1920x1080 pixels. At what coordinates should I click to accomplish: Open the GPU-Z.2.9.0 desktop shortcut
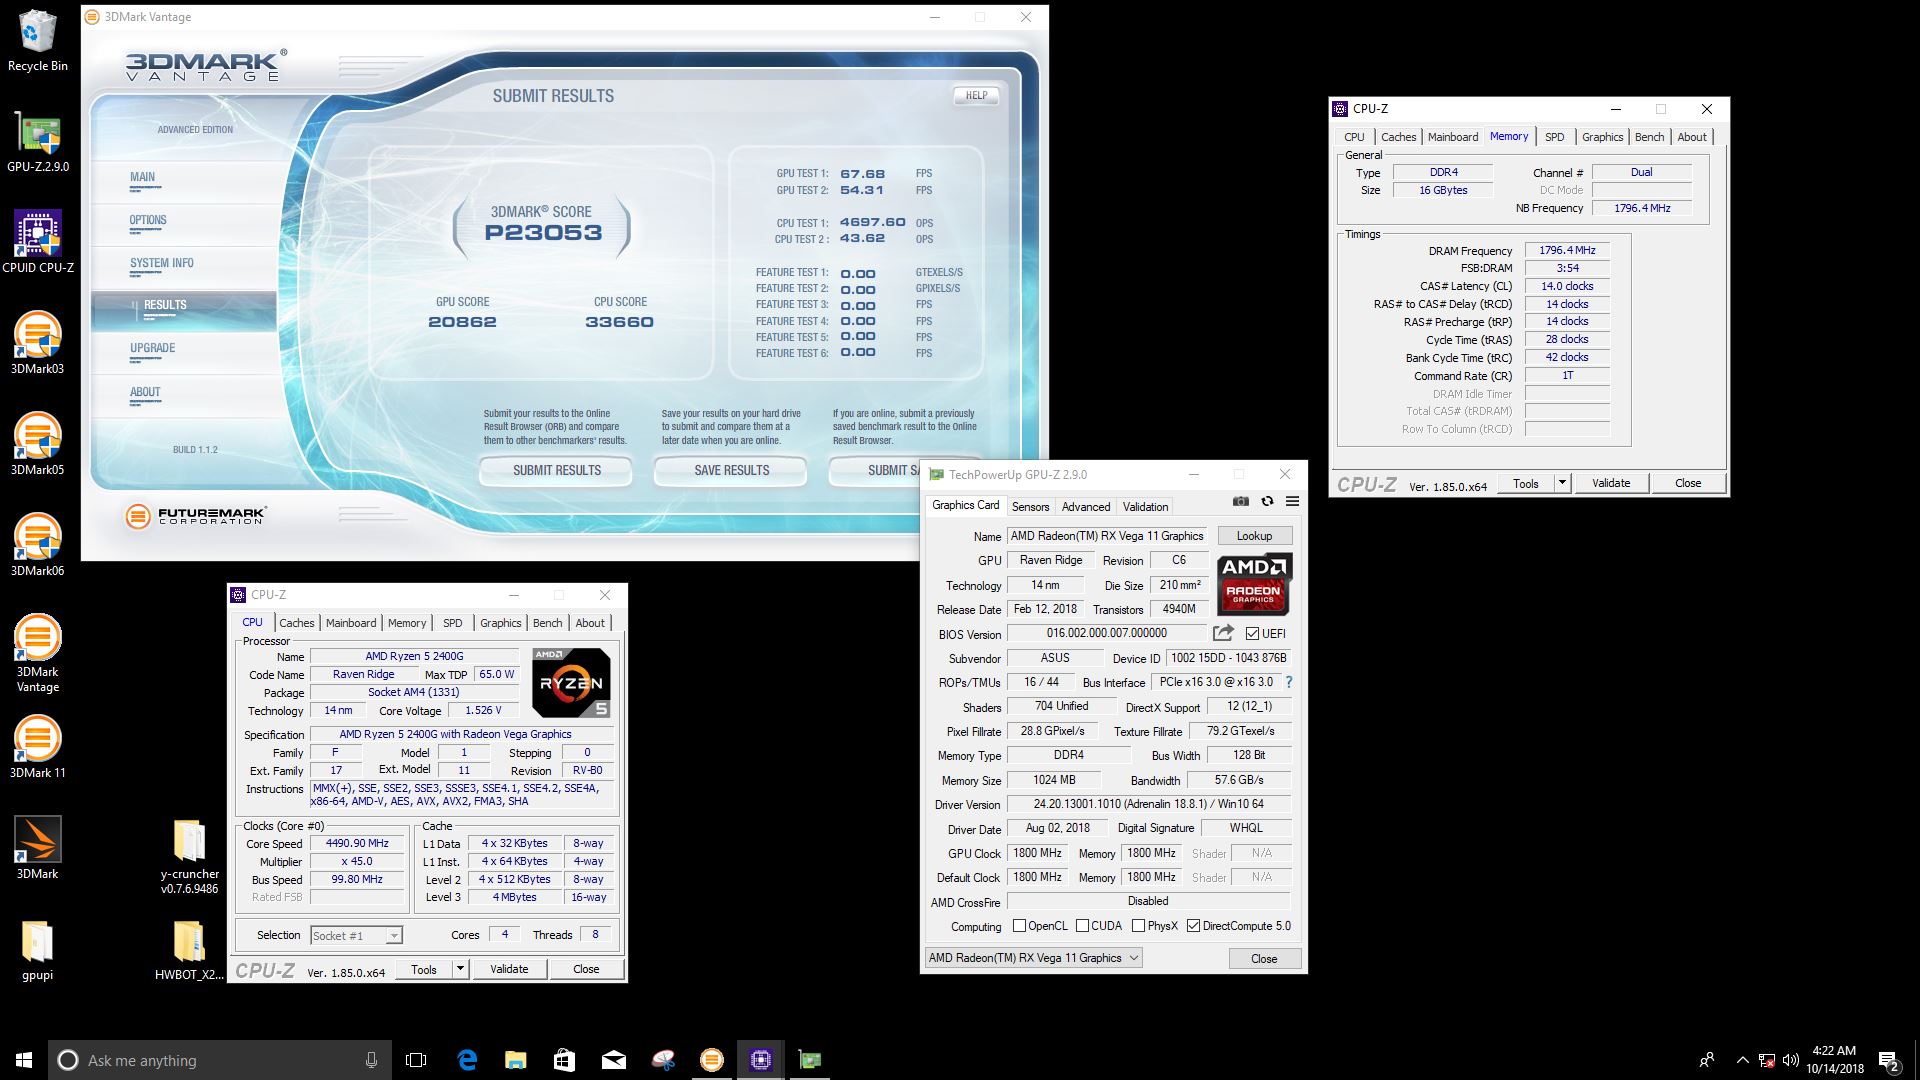(x=38, y=141)
